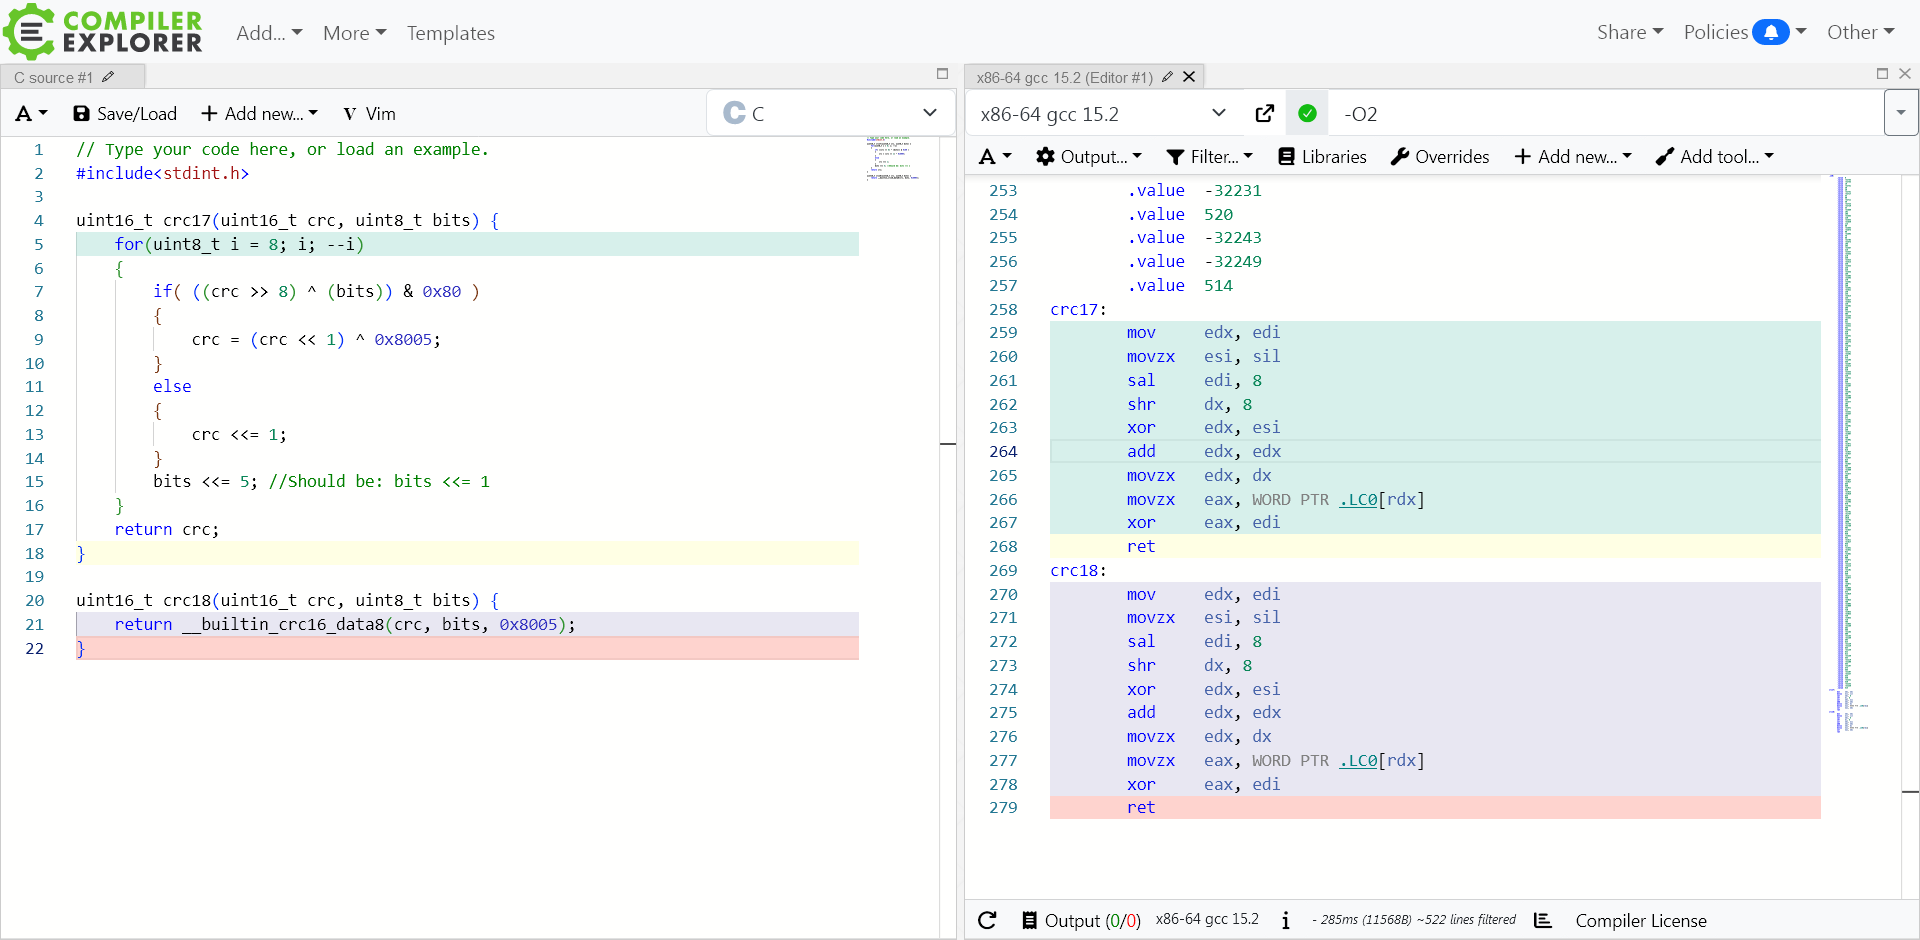Click the Compiler Explorer logo
1920x940 pixels.
point(103,32)
